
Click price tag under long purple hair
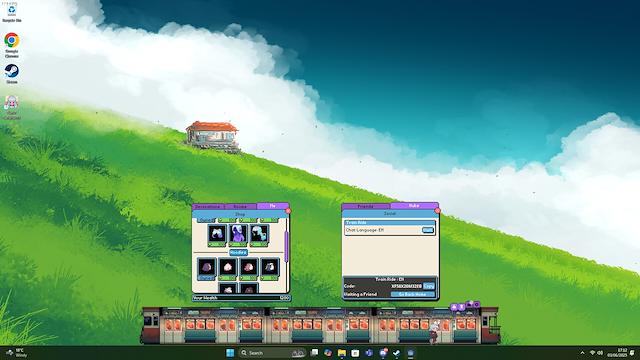click(238, 244)
